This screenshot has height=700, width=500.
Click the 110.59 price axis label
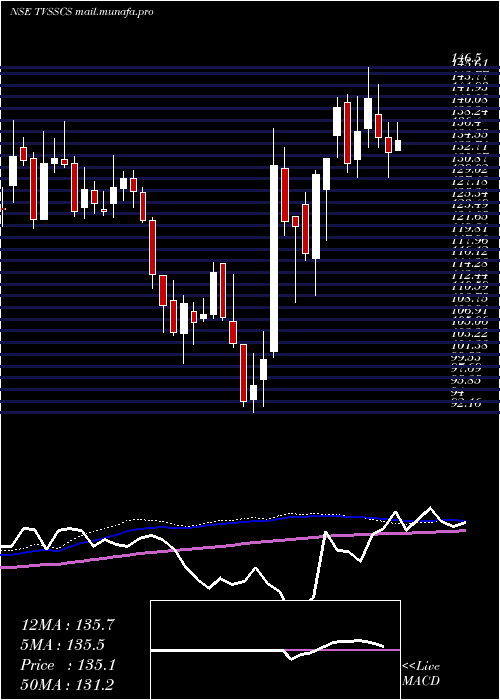tap(470, 288)
